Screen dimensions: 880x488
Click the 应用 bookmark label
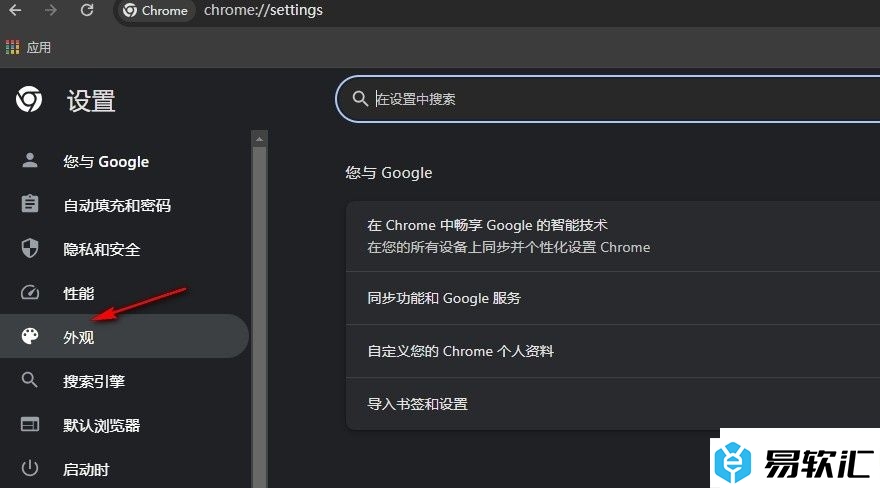(x=39, y=48)
